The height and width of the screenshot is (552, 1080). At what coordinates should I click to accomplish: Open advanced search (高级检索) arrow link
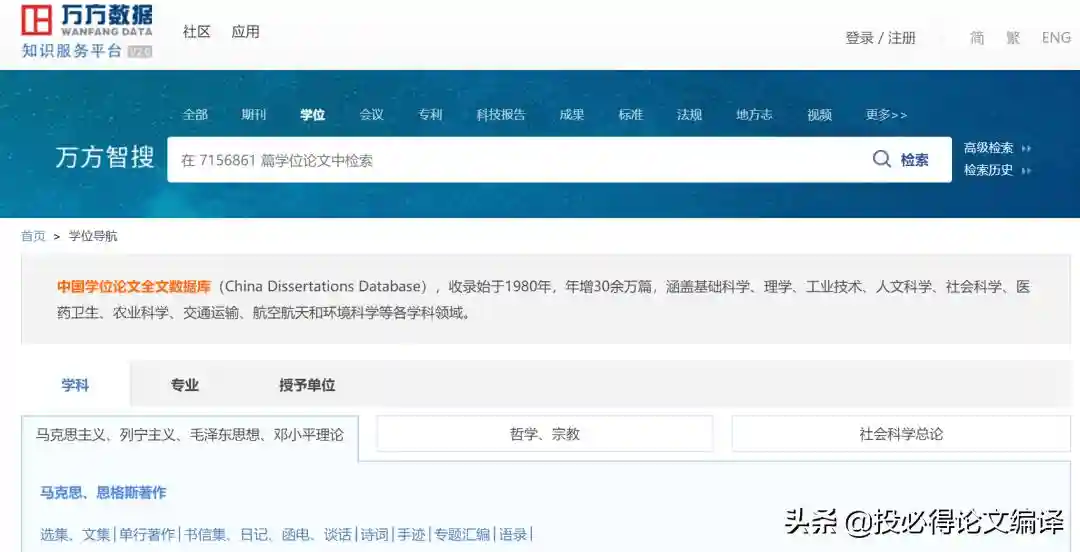pos(996,148)
